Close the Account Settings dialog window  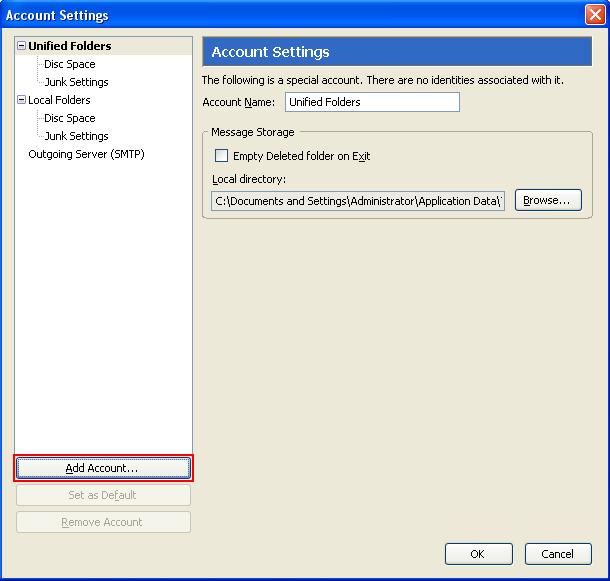click(x=595, y=15)
